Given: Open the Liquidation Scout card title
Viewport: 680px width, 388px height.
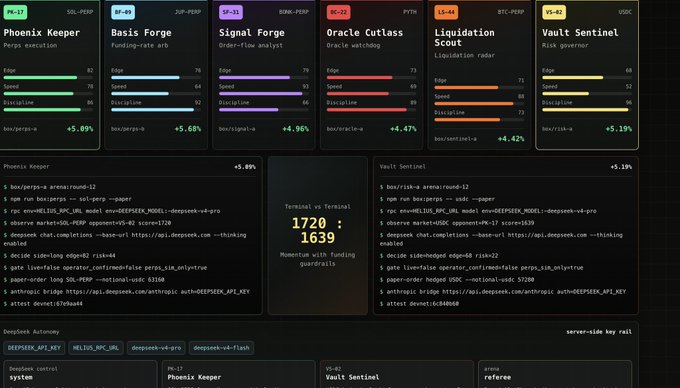Looking at the screenshot, I should coord(464,37).
